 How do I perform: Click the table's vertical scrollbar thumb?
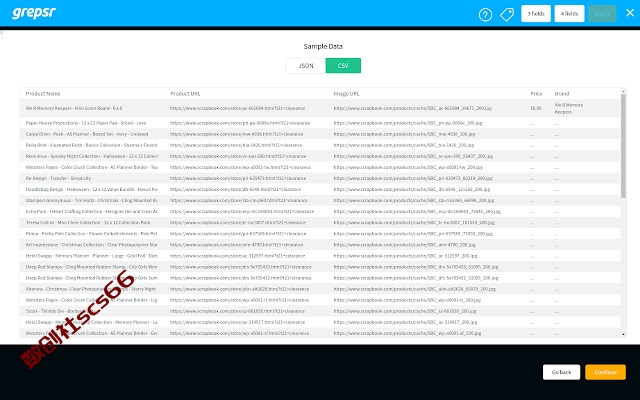point(623,146)
